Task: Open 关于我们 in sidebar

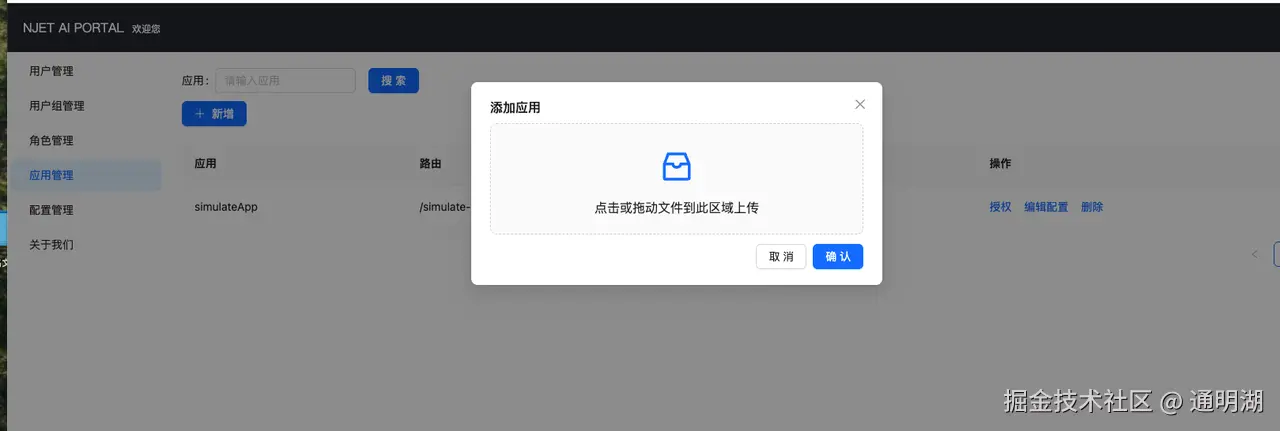Action: [51, 244]
